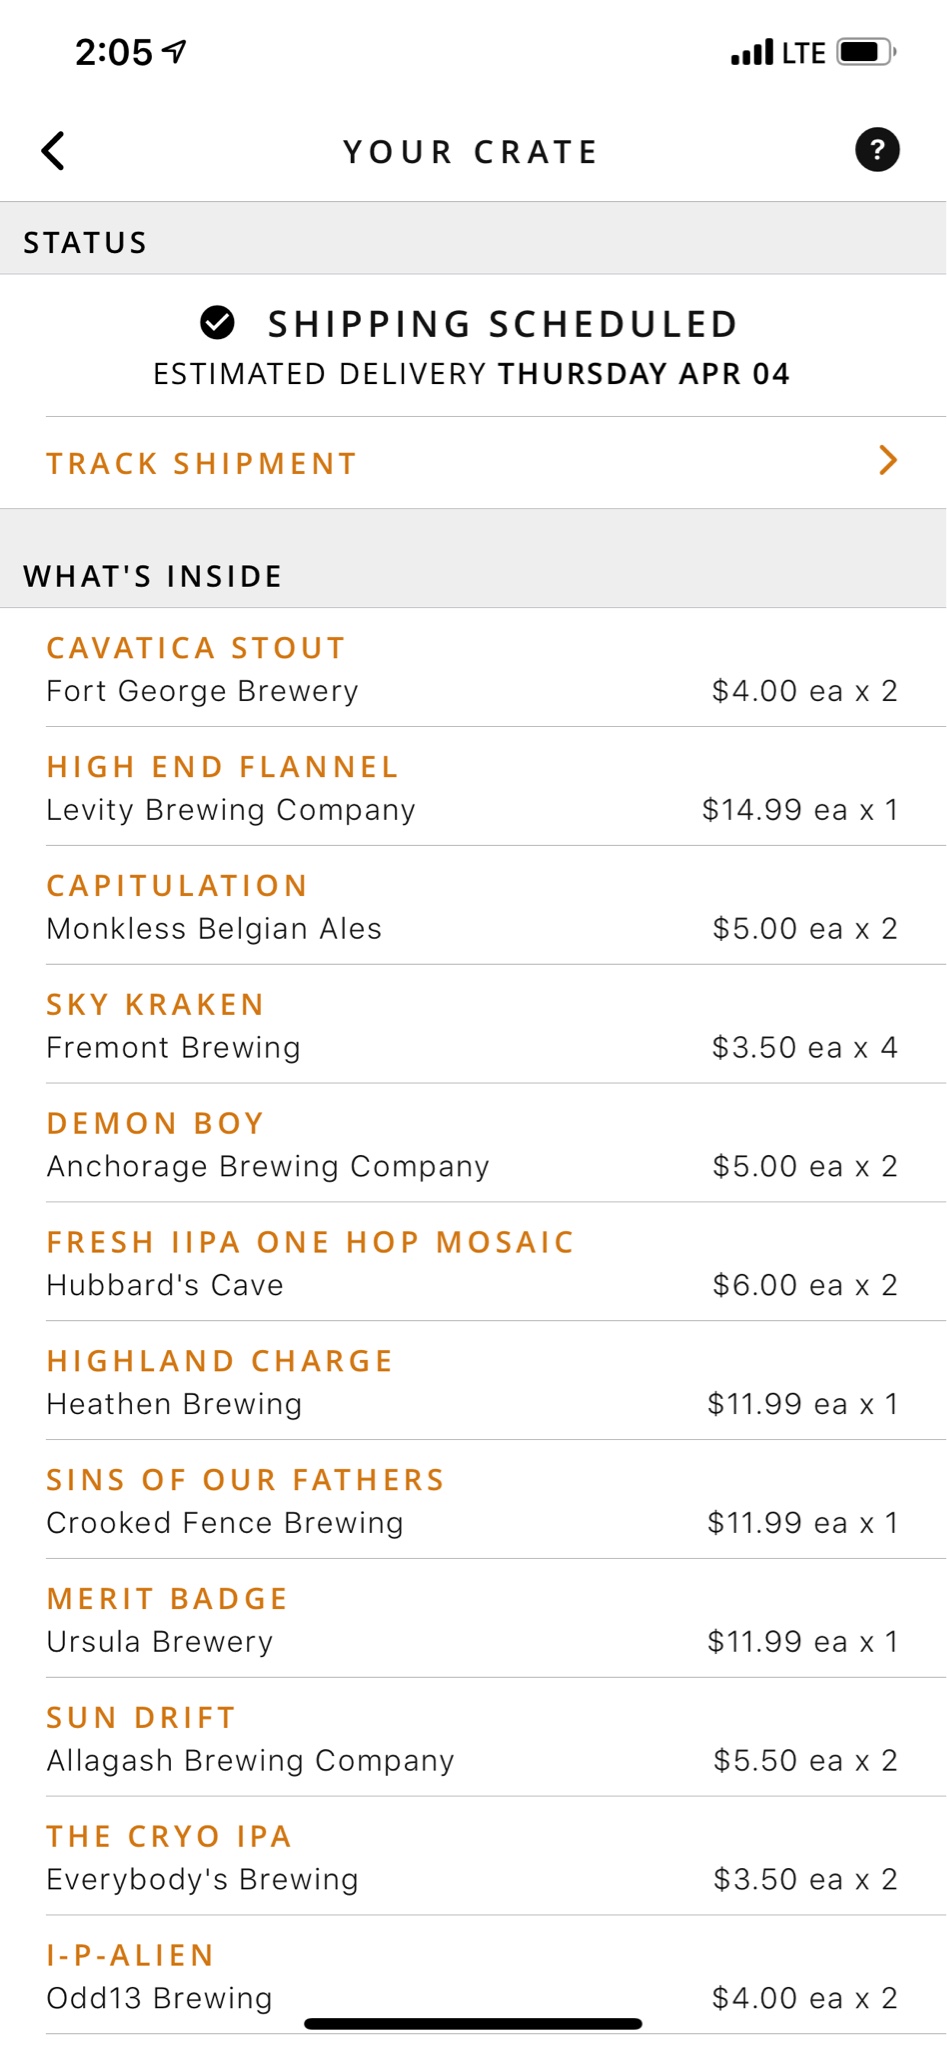This screenshot has width=947, height=2048.
Task: Open the Cavatica Stout item
Action: [473, 668]
